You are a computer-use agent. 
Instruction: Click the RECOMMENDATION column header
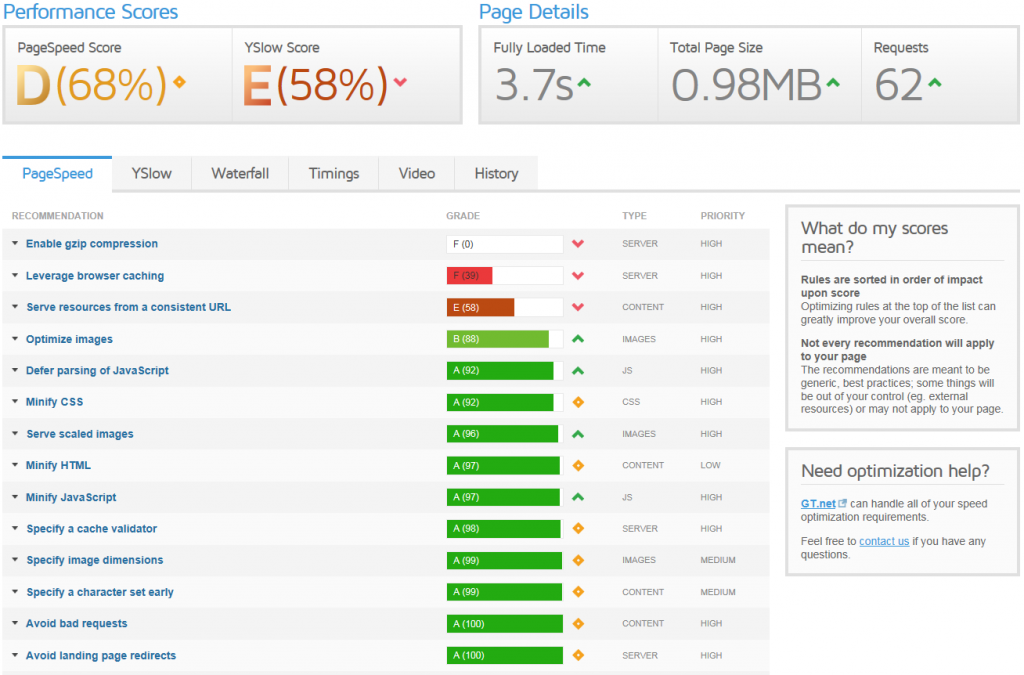pyautogui.click(x=57, y=215)
